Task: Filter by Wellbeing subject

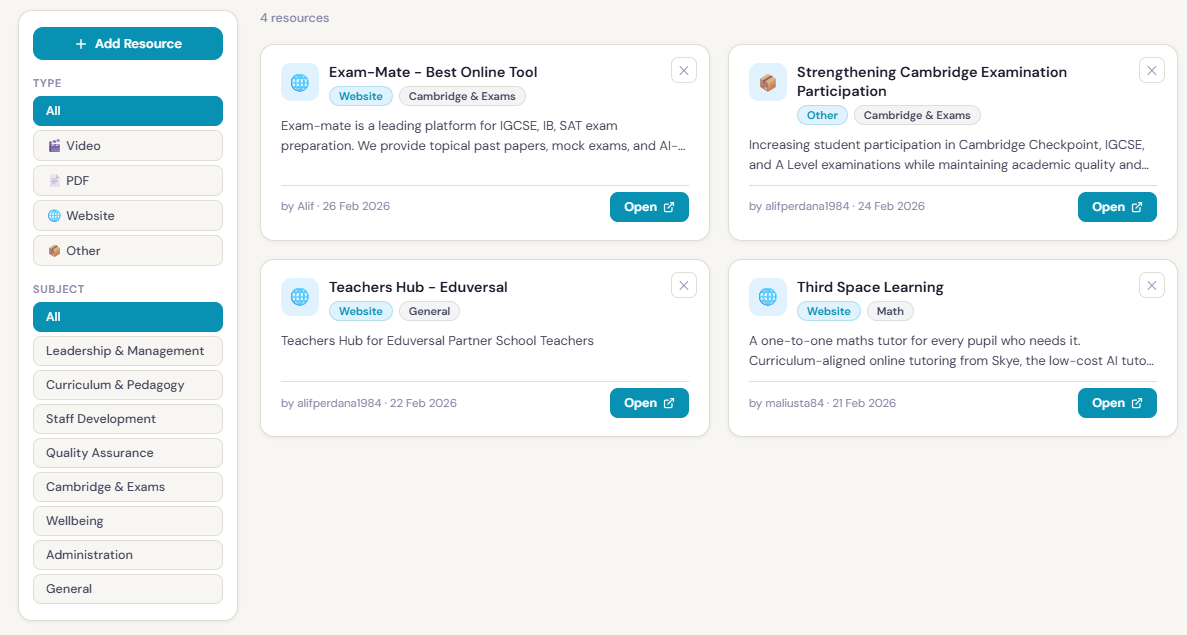Action: pos(128,521)
